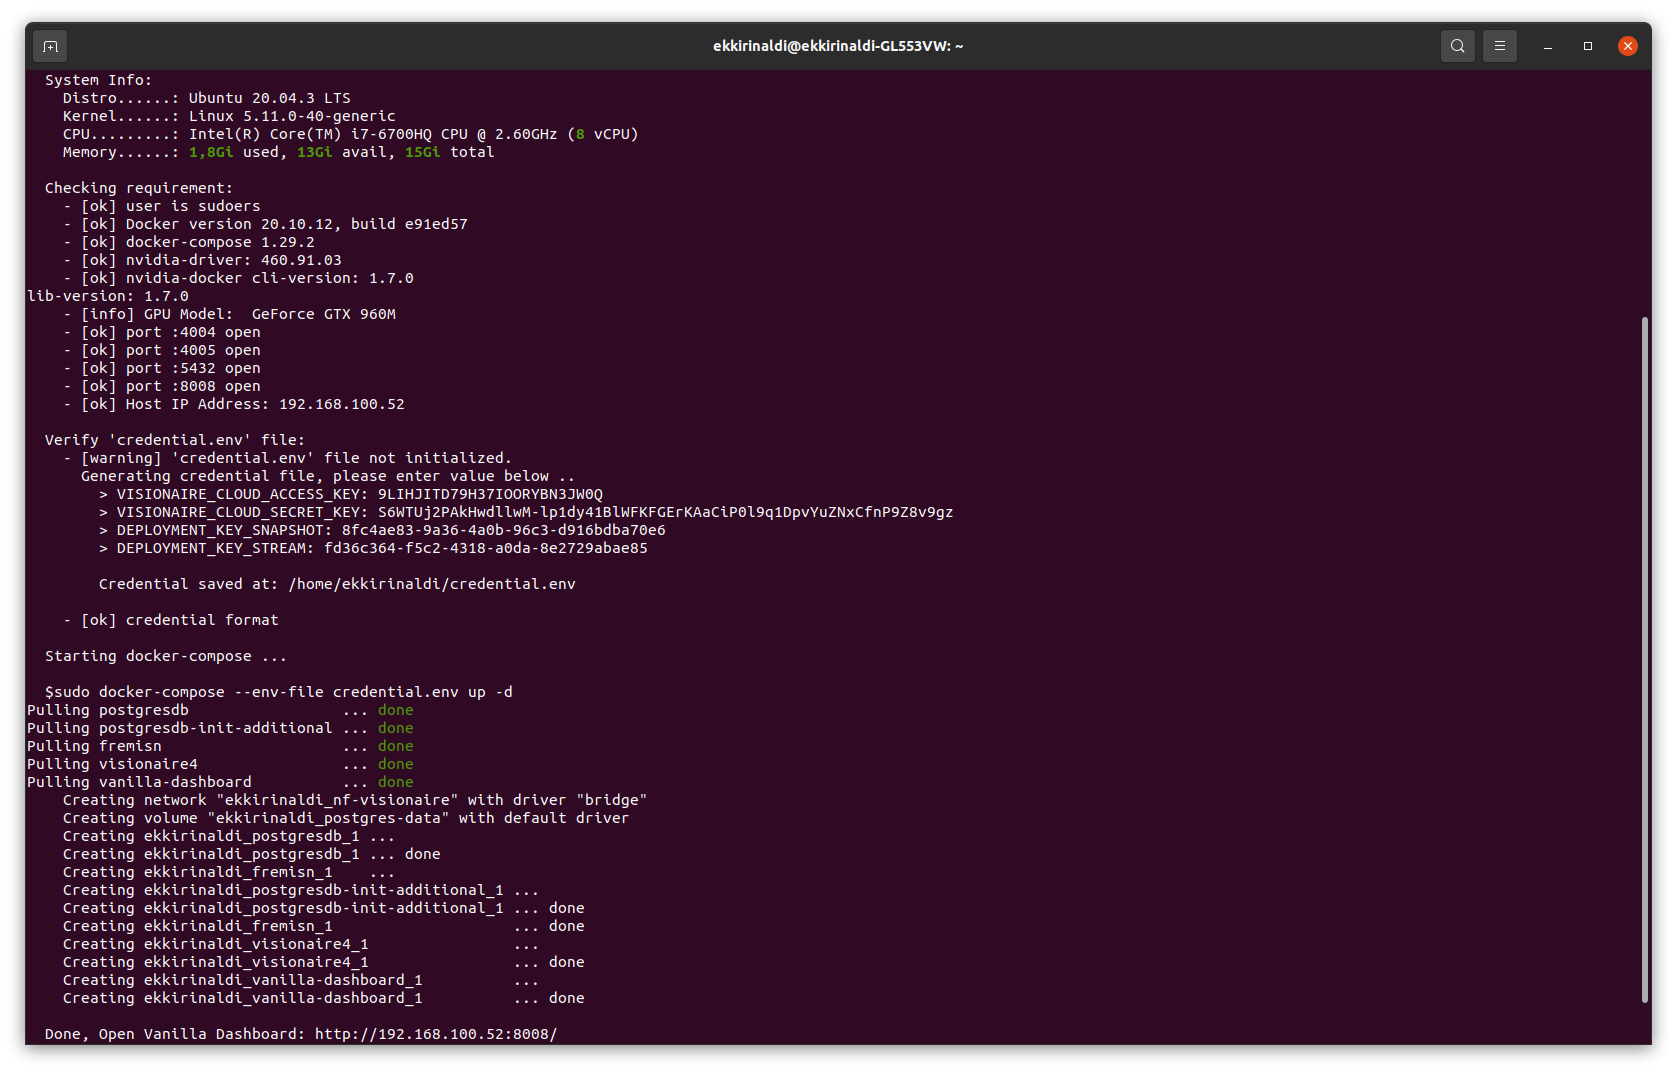Click the '[ok] credential format' line
Screen dimensions: 1677x1073
pos(171,620)
